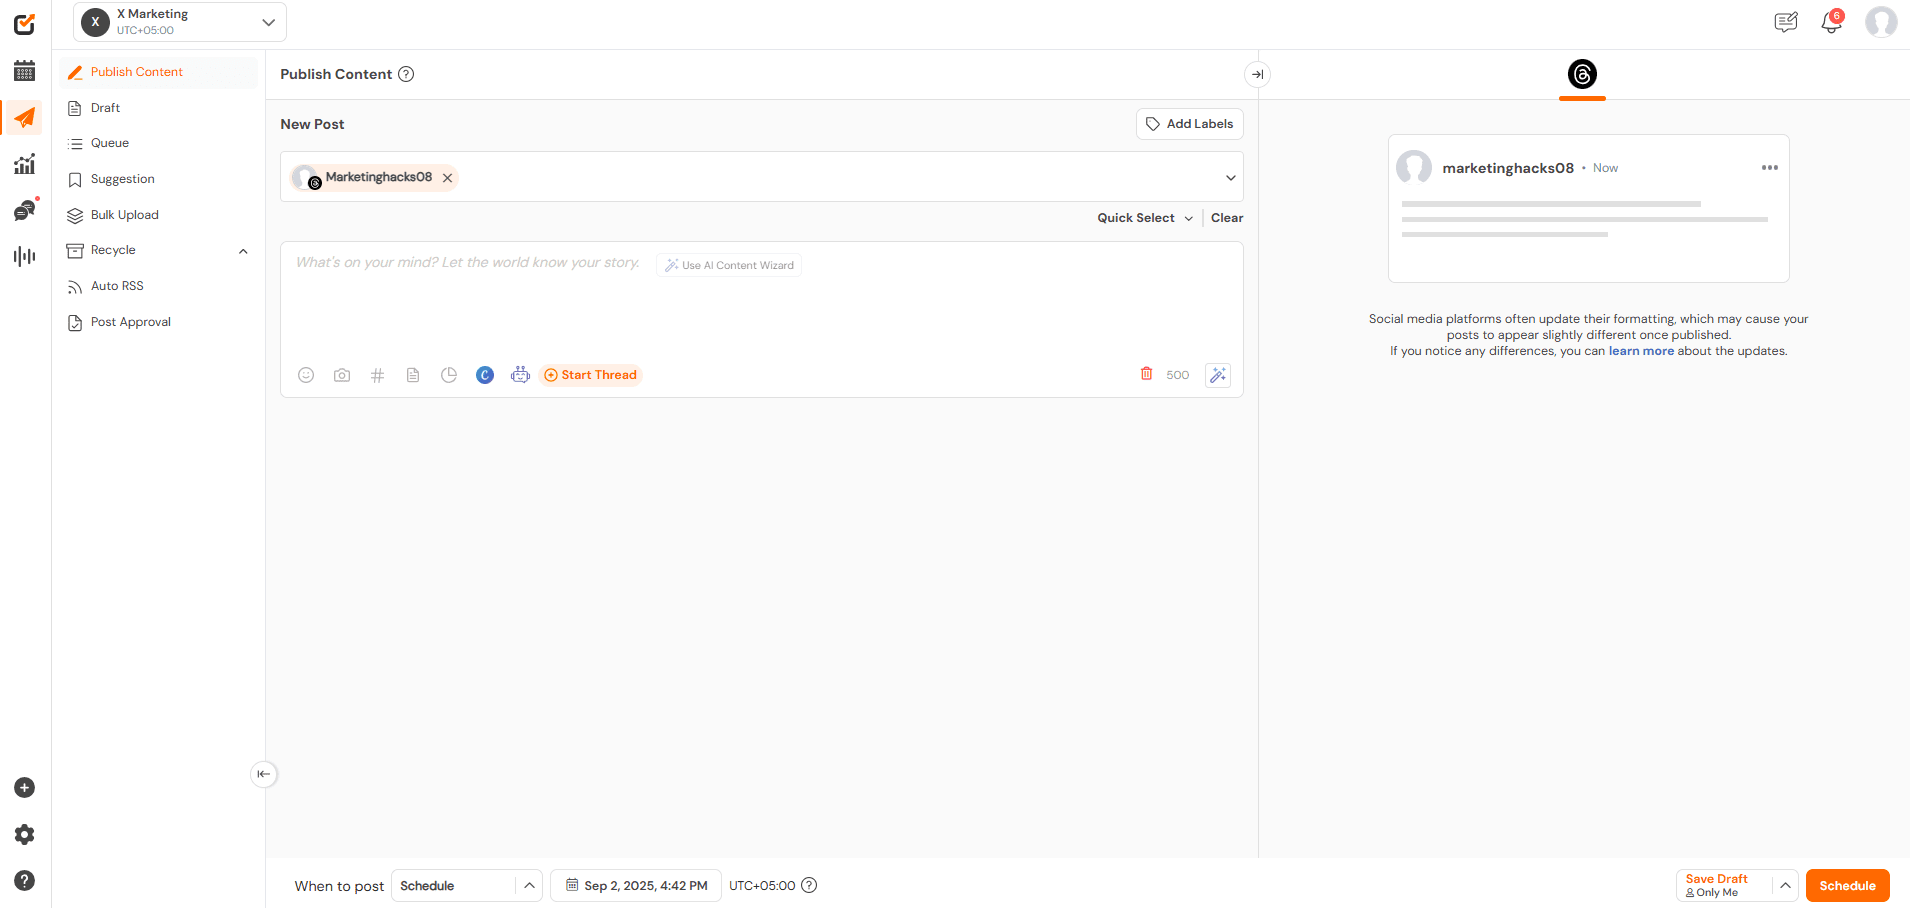The width and height of the screenshot is (1910, 908).
Task: Open the image upload camera icon
Action: tap(341, 374)
